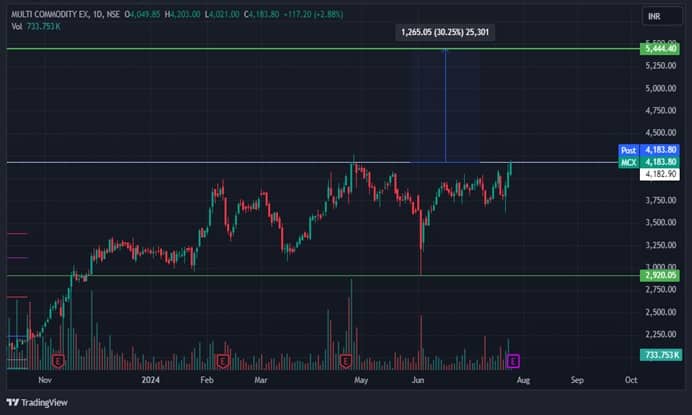692x415 pixels.
Task: Click the red earnings marker below November
Action: point(58,359)
